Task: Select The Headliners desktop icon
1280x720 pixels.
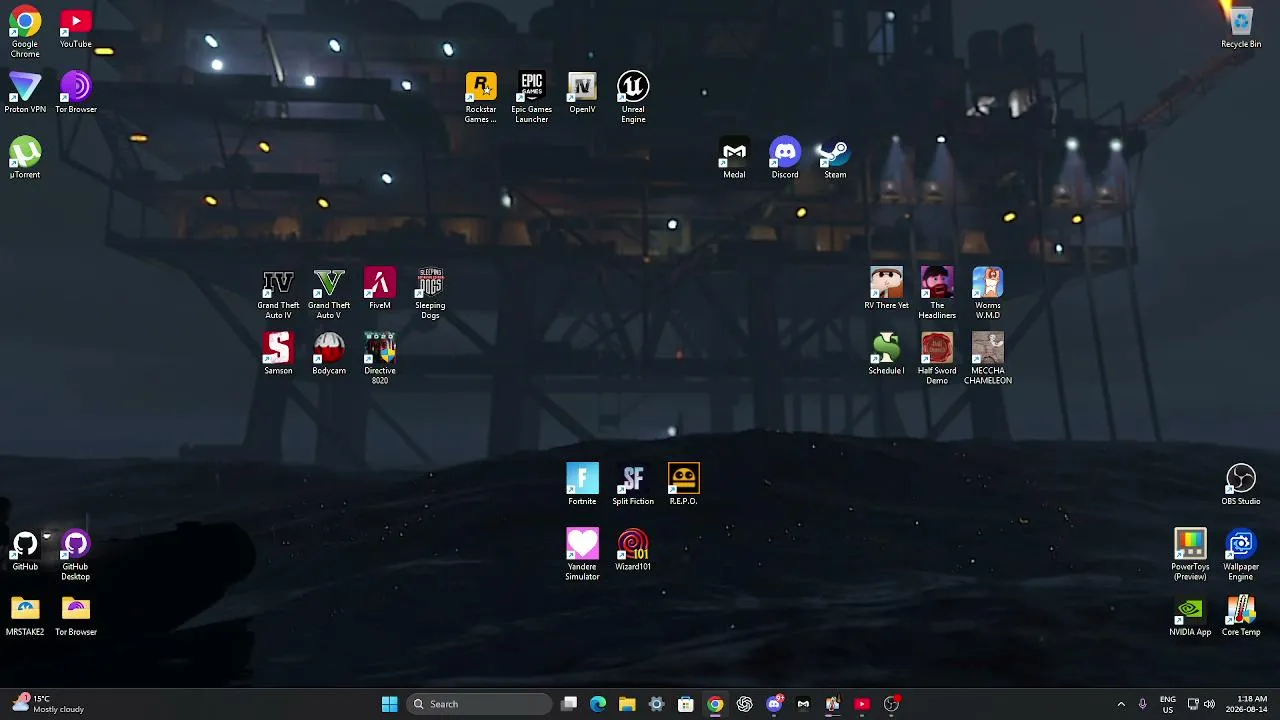Action: [x=937, y=294]
